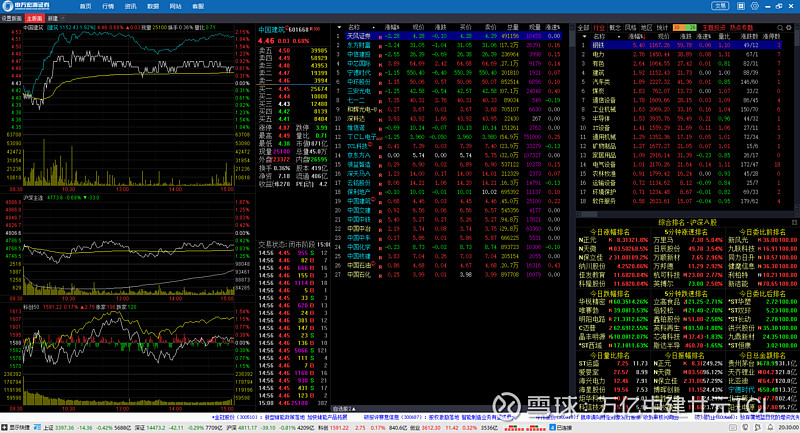Viewport: 800px width, 433px height.
Task: Open sector list dropdown arrow left of 名称
Action: (584, 37)
